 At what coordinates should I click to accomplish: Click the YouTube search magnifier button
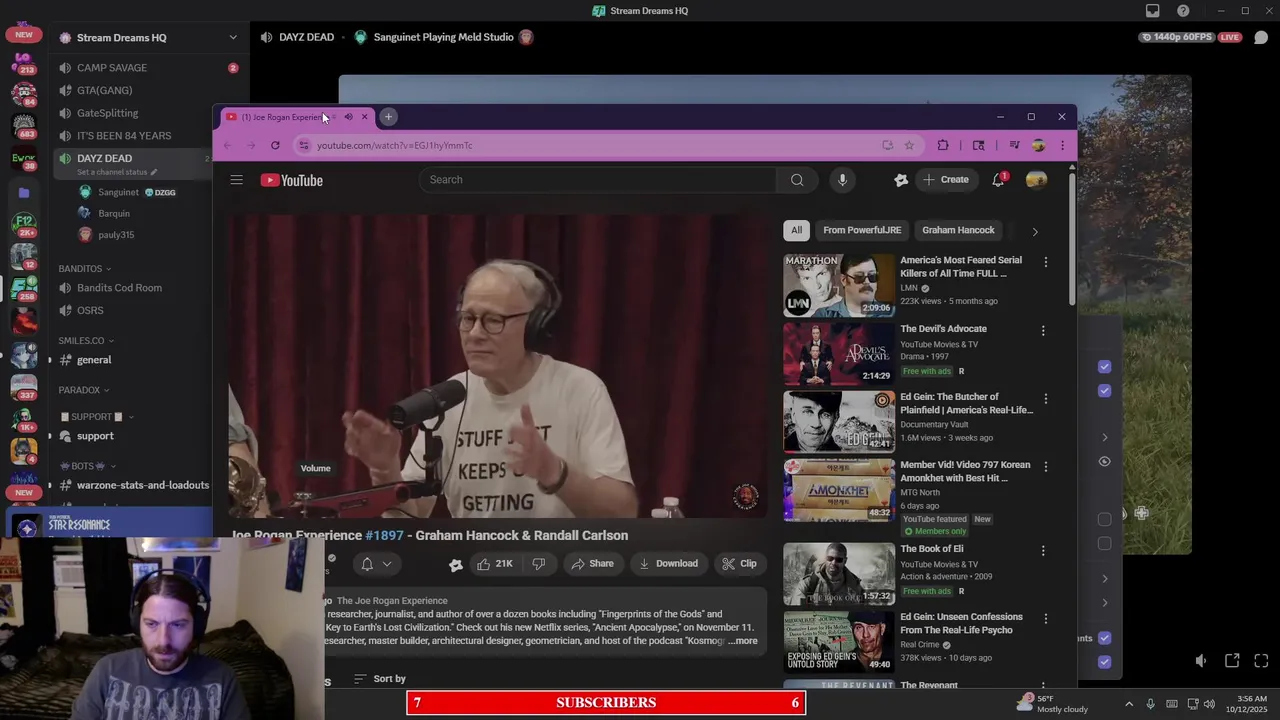tap(797, 180)
